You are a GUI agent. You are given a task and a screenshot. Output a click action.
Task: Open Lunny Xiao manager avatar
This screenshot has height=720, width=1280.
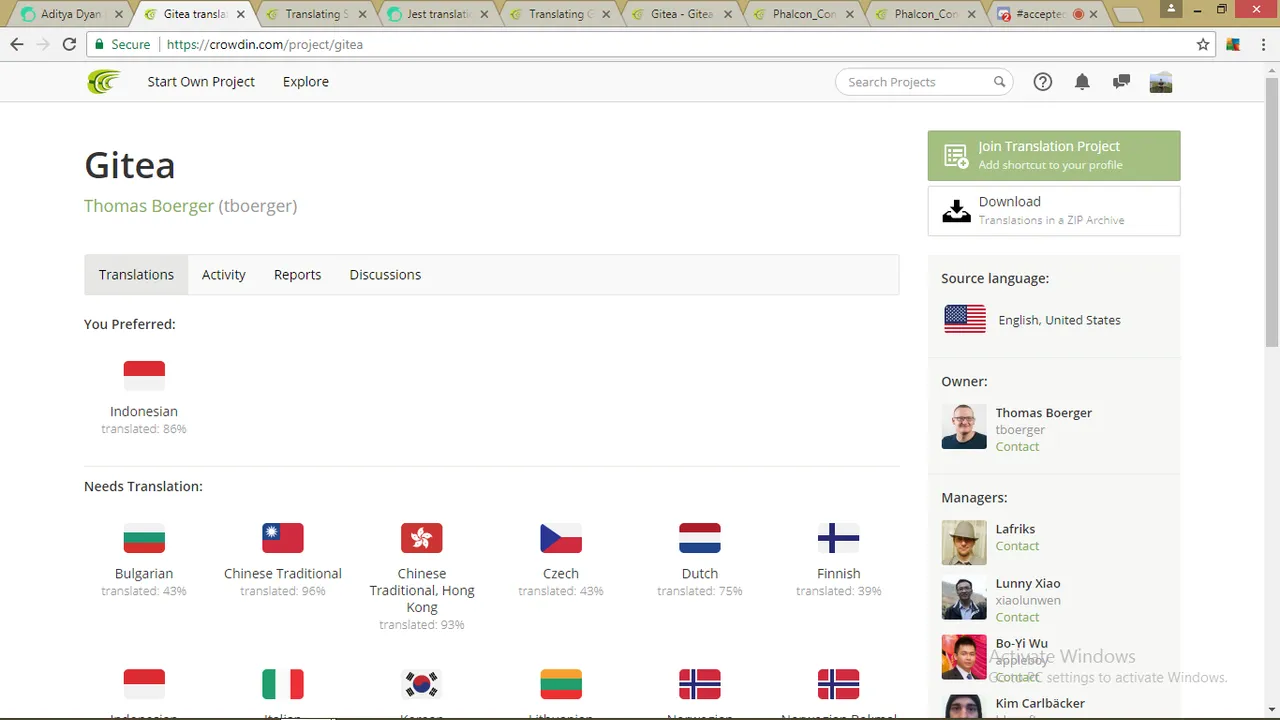tap(964, 598)
